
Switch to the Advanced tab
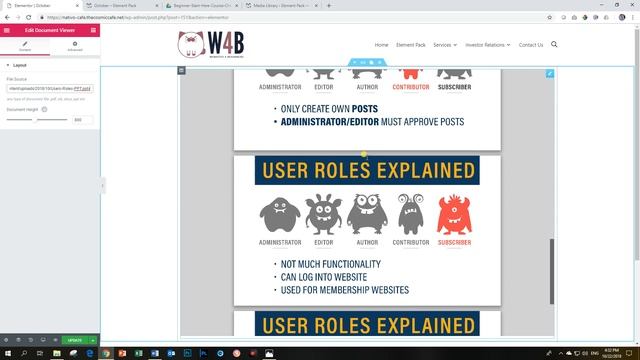coord(75,46)
